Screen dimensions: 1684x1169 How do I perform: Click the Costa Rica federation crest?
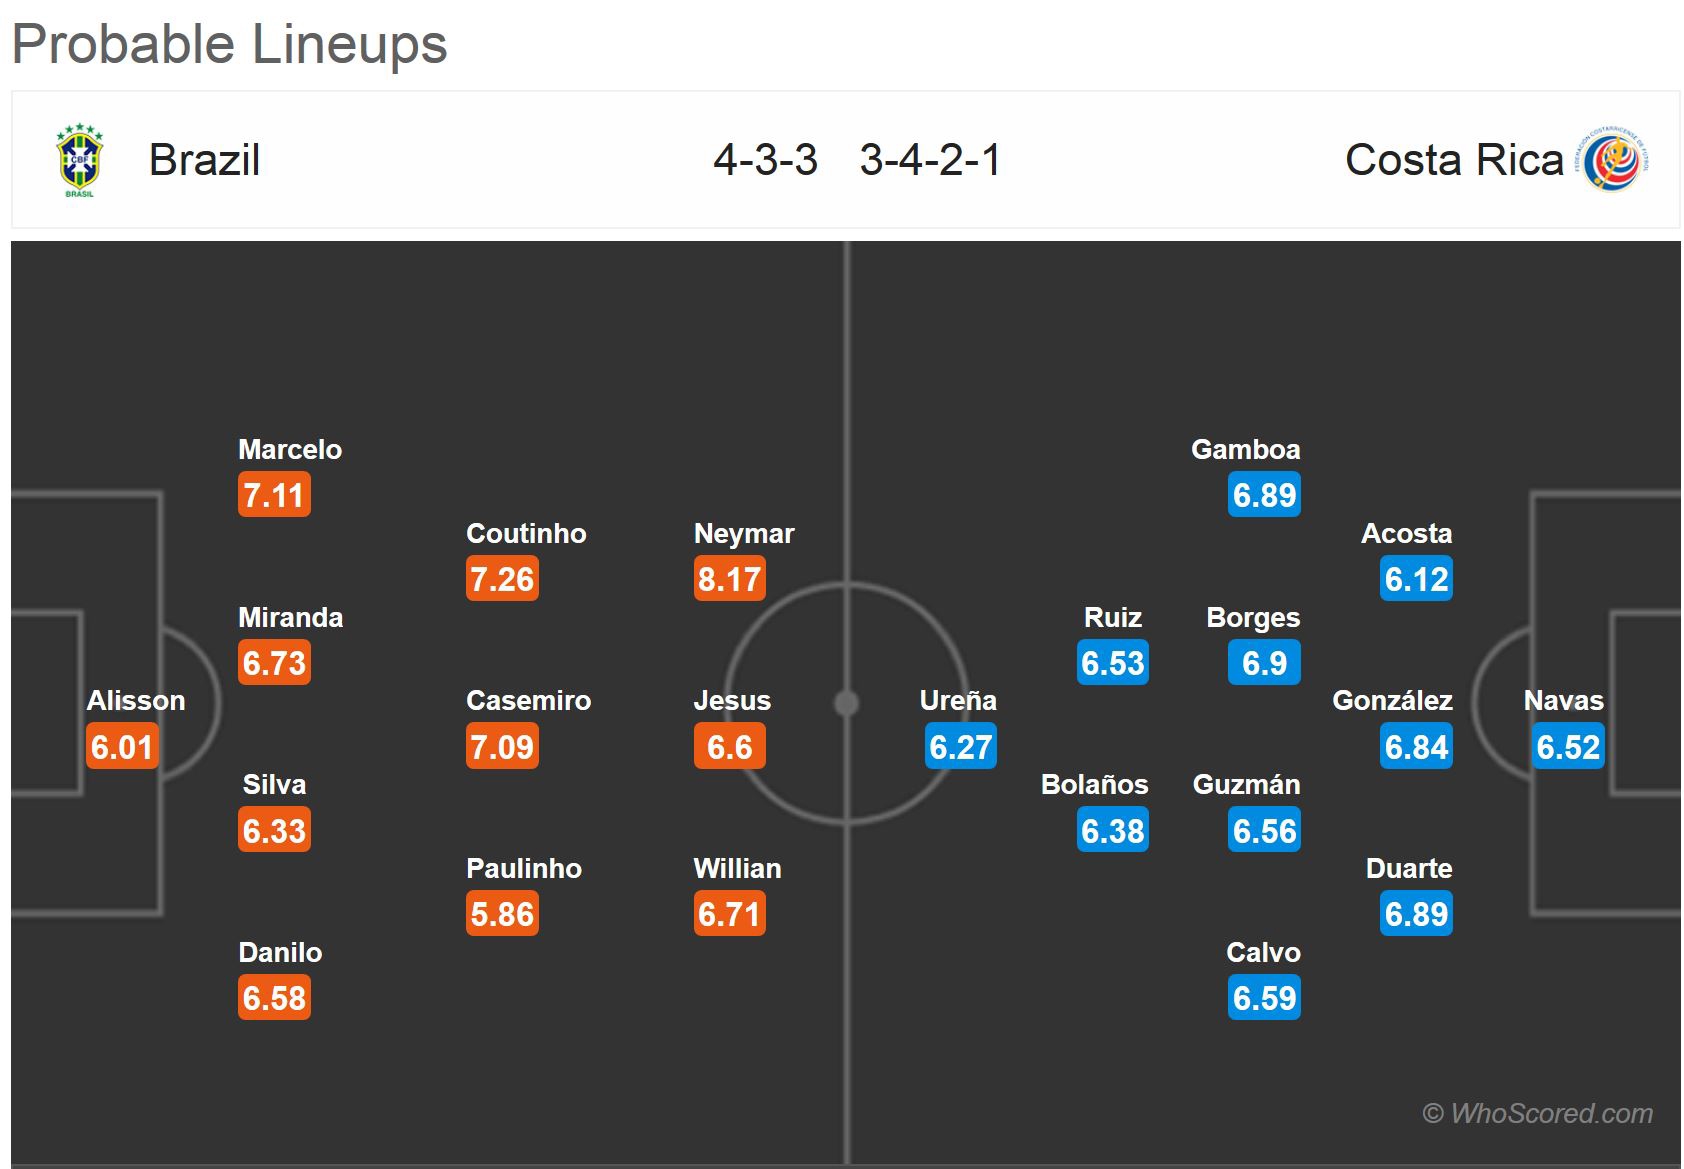[1613, 160]
